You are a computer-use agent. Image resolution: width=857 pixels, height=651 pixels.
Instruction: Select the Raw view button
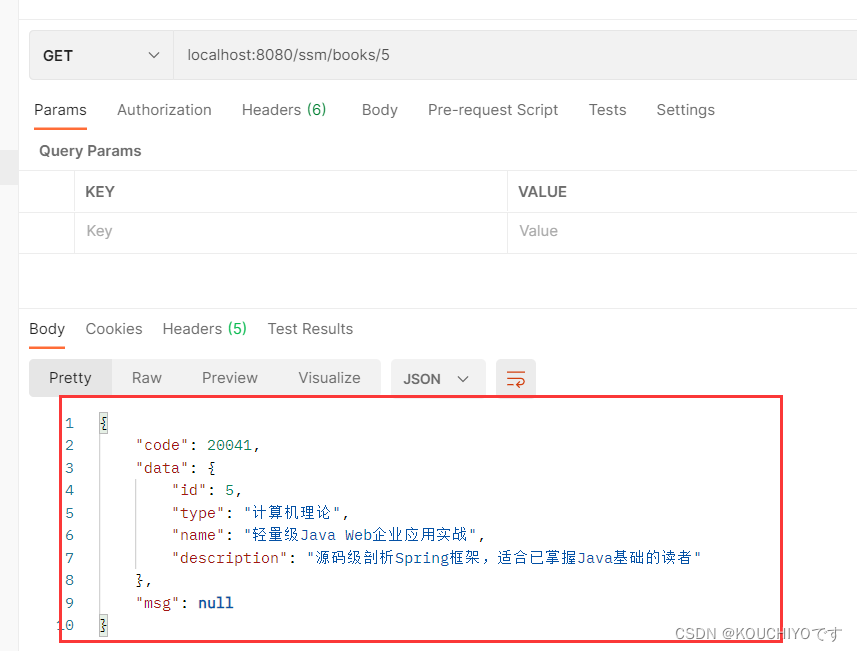click(146, 378)
